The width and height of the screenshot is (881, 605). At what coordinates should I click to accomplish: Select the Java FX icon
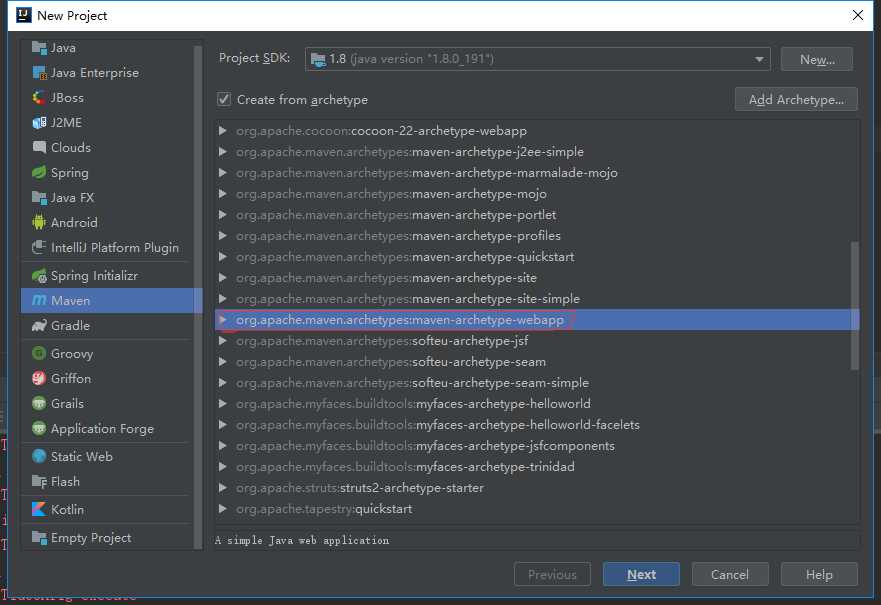[x=39, y=198]
